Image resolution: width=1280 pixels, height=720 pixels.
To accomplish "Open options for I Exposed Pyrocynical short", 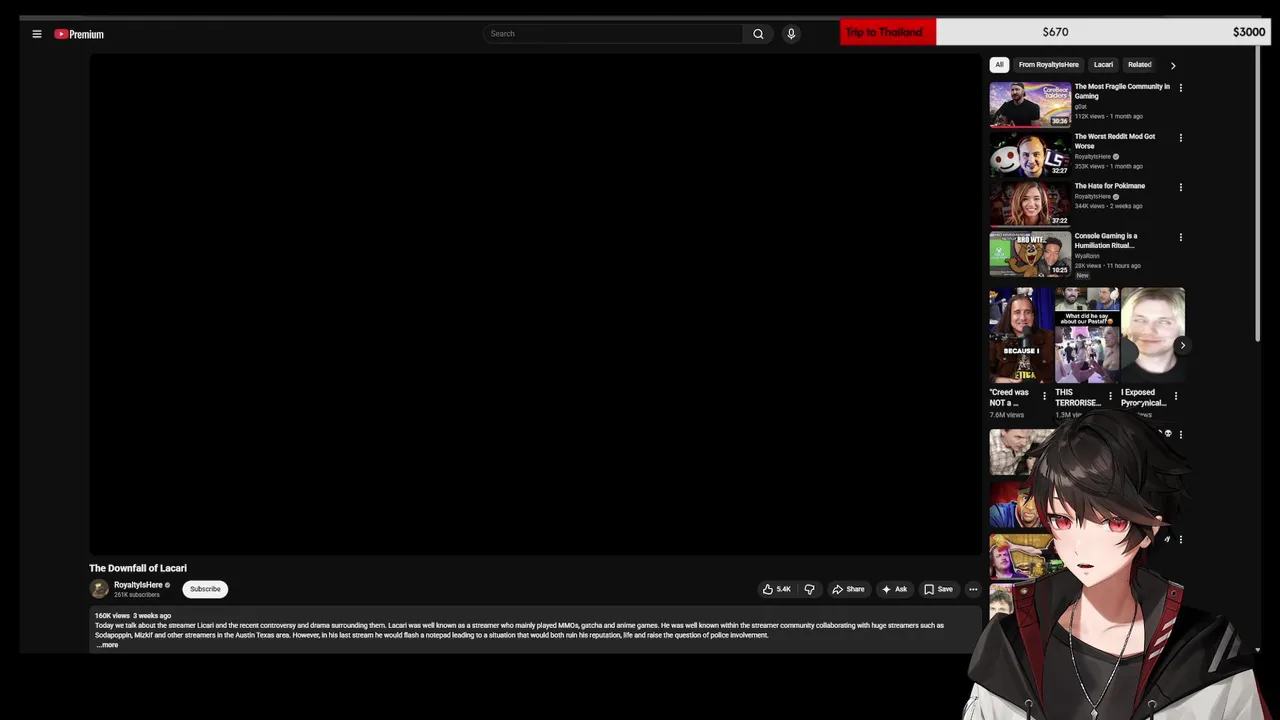I will pos(1176,396).
